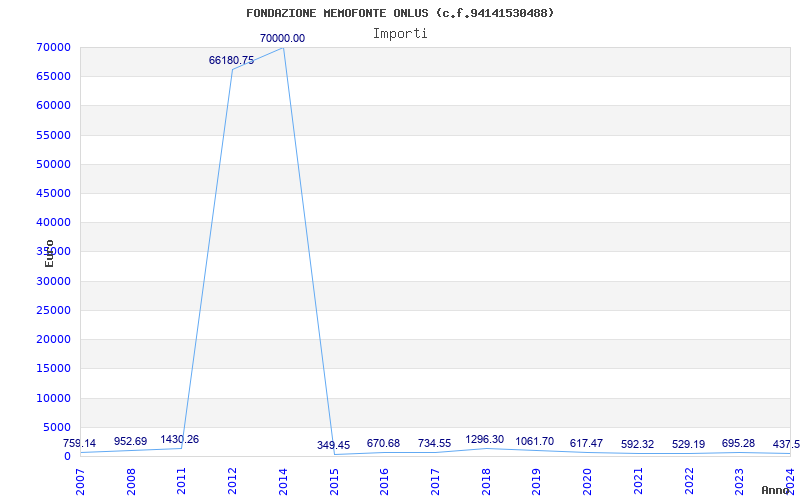Click the 30000 y-axis tick label

pyautogui.click(x=53, y=281)
